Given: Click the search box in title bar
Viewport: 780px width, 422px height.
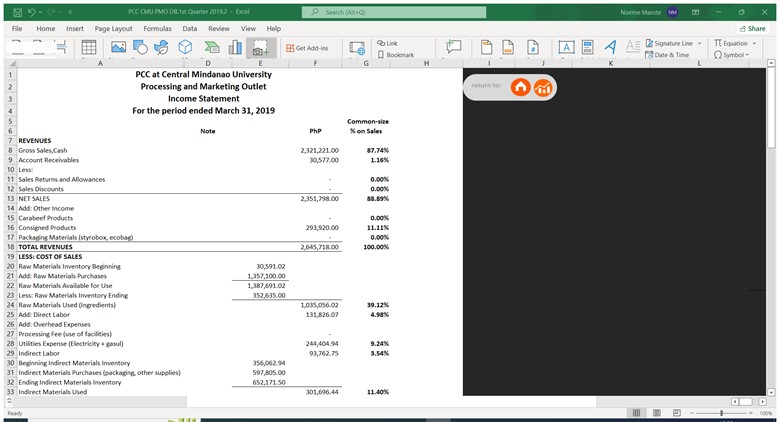Looking at the screenshot, I should coord(393,12).
